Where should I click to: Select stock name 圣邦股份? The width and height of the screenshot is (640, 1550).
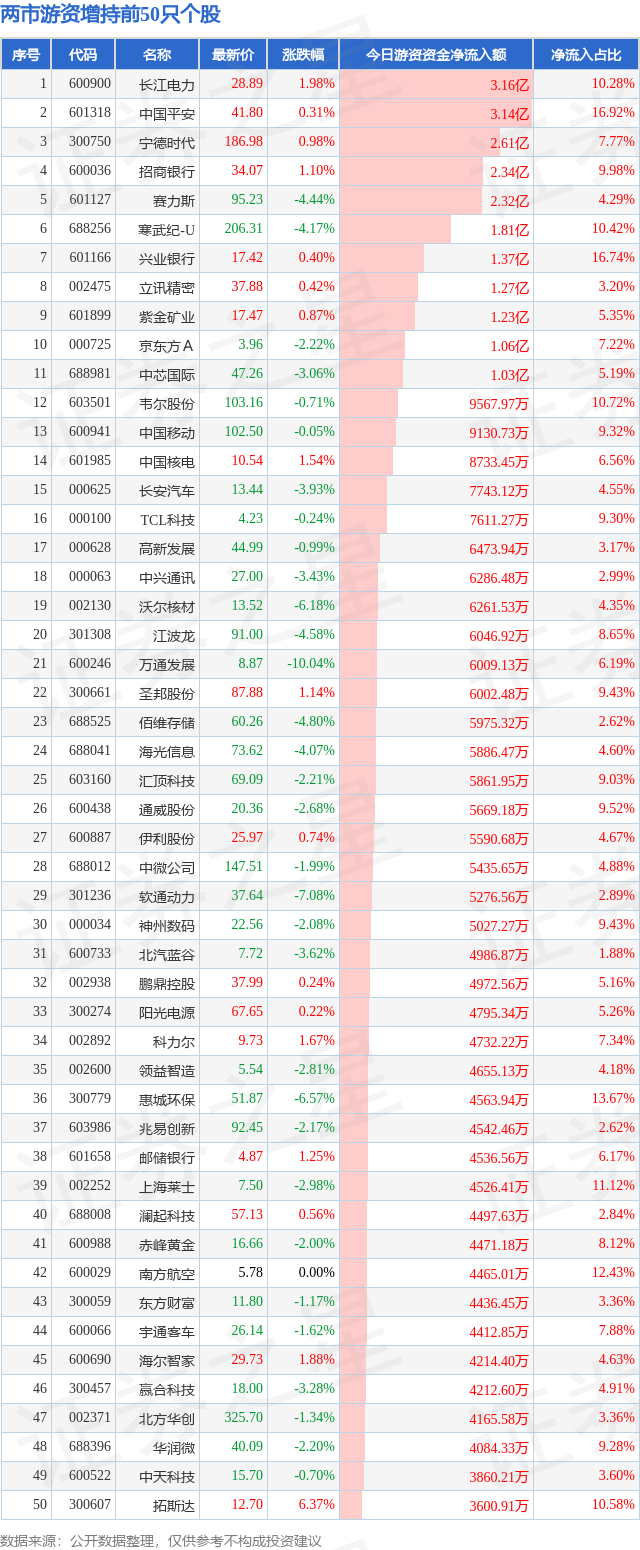tap(168, 694)
